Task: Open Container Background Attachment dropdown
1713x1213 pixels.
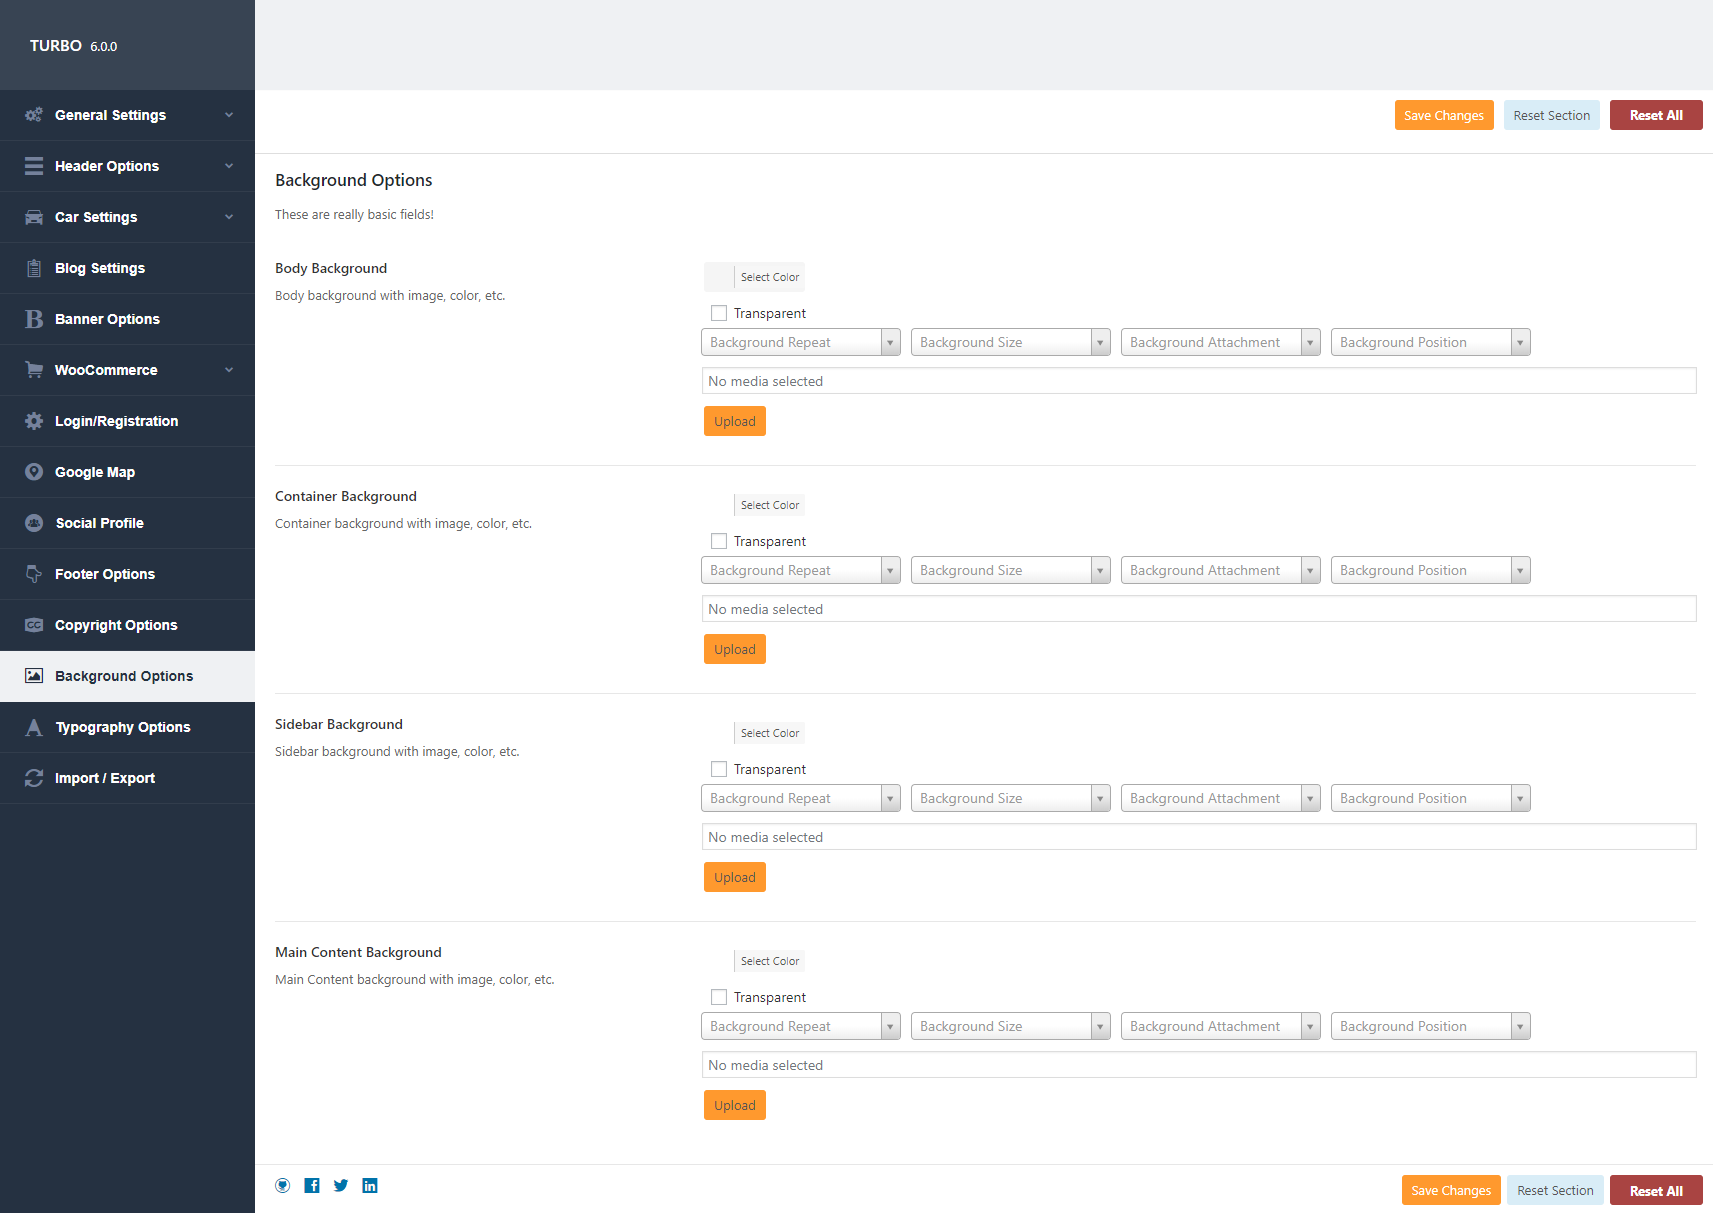Action: [x=1220, y=570]
